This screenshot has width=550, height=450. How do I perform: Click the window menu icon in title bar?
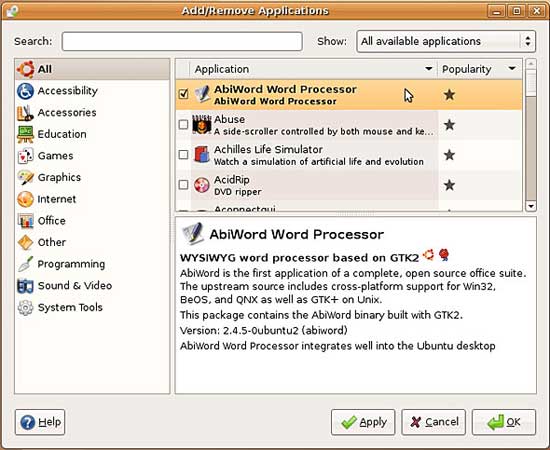click(x=12, y=11)
